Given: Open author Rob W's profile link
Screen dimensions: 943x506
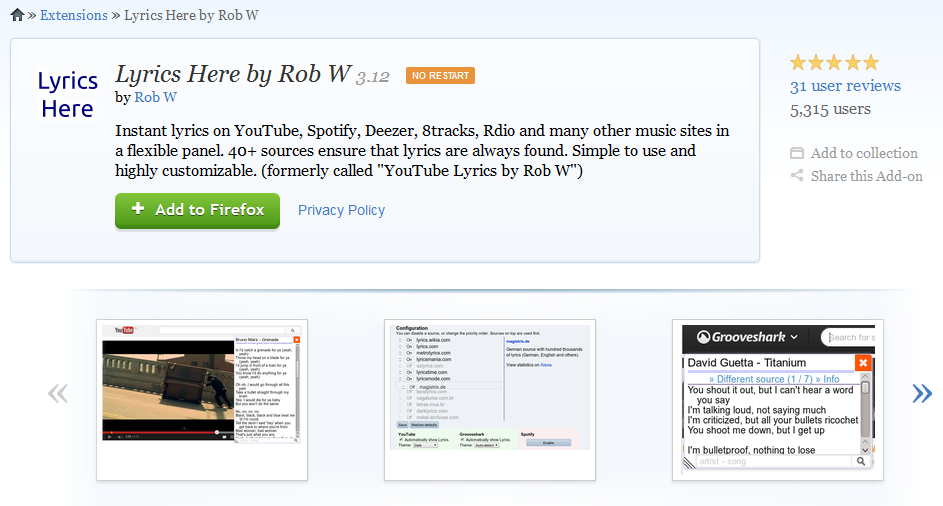Looking at the screenshot, I should (x=155, y=97).
